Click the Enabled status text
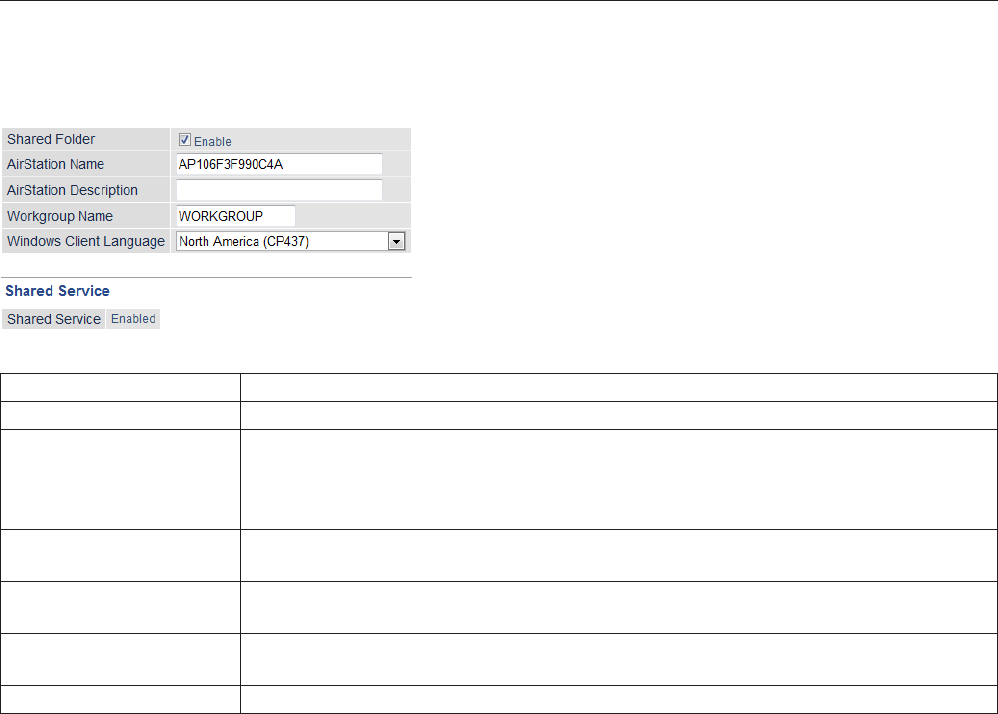The height and width of the screenshot is (714, 998). click(x=133, y=319)
